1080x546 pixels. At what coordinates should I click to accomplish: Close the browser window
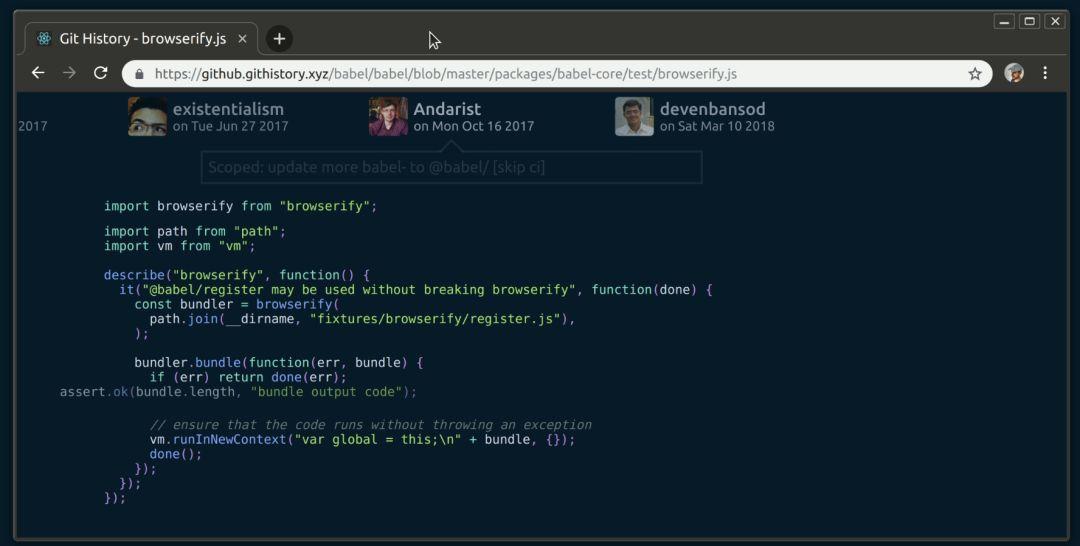[1055, 21]
